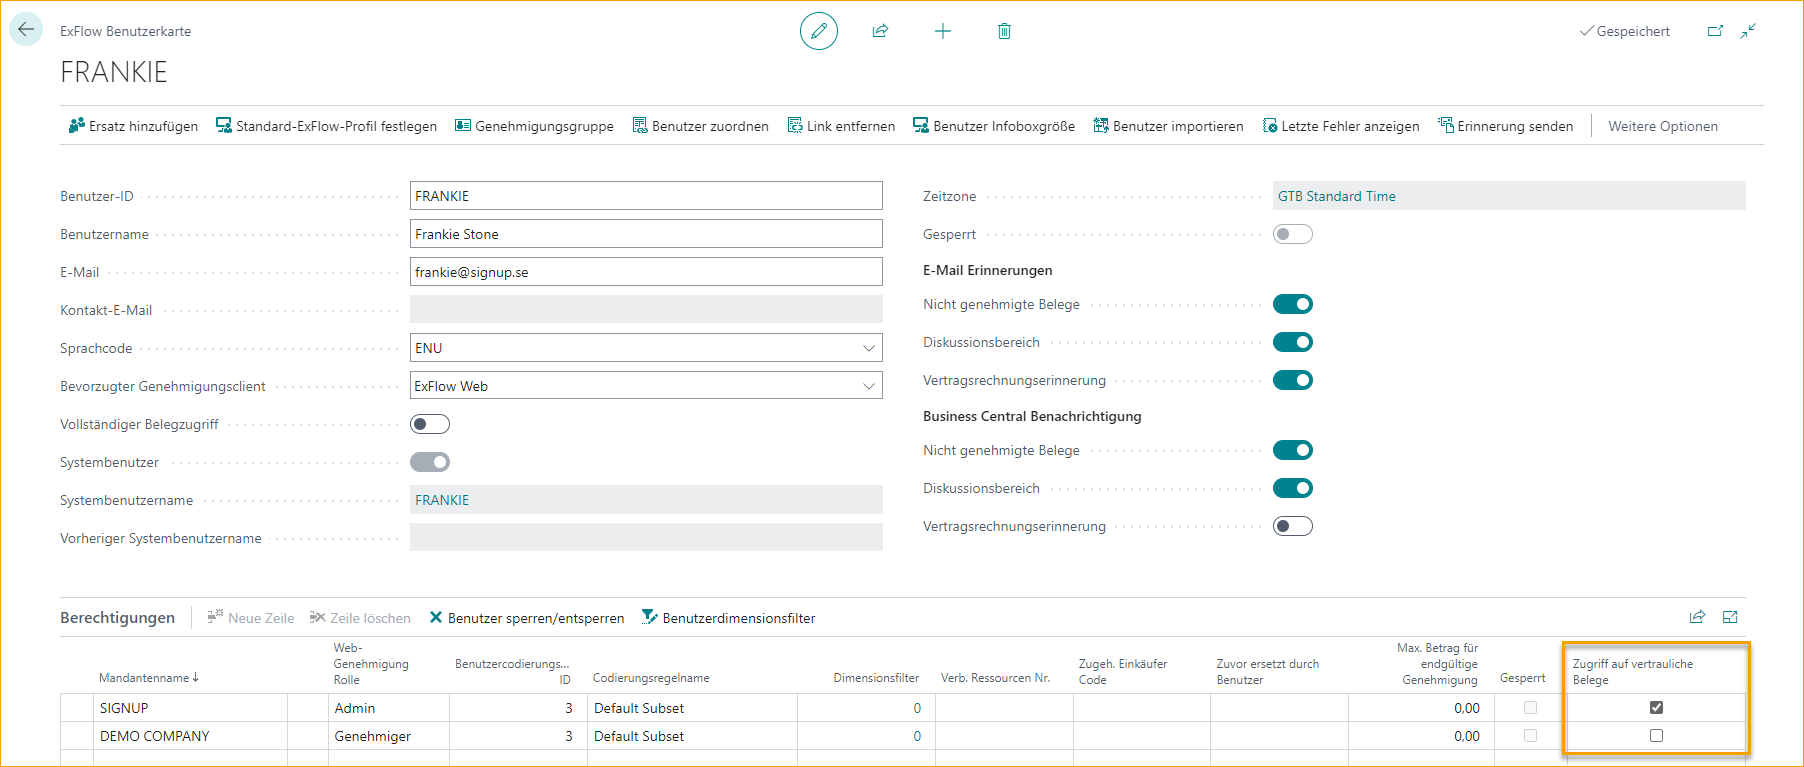Click the pencil edit icon

[x=818, y=31]
